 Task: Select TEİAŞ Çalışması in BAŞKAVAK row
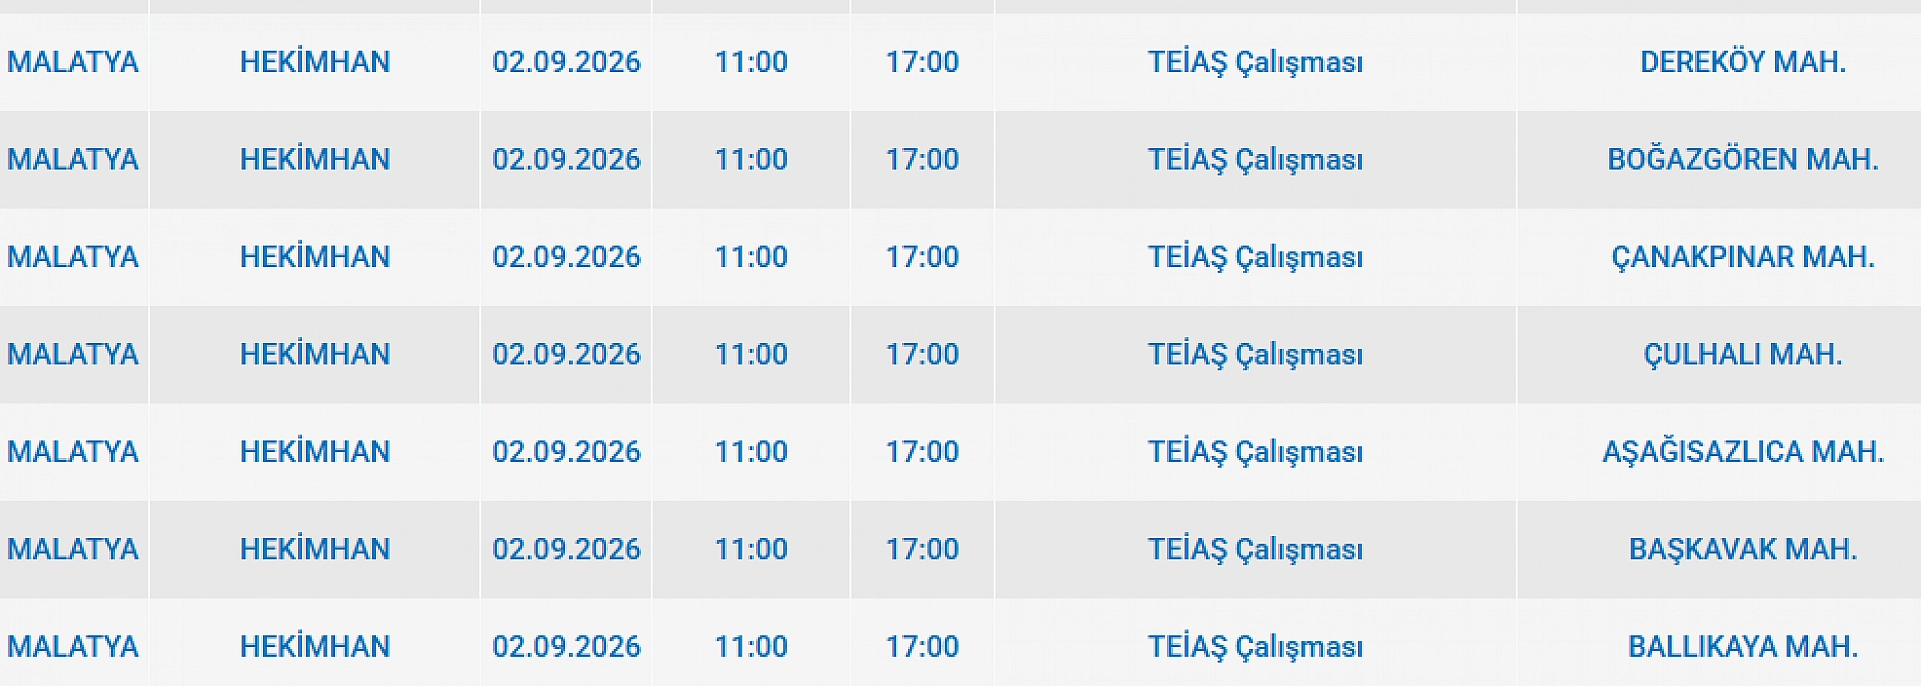[x=1255, y=550]
